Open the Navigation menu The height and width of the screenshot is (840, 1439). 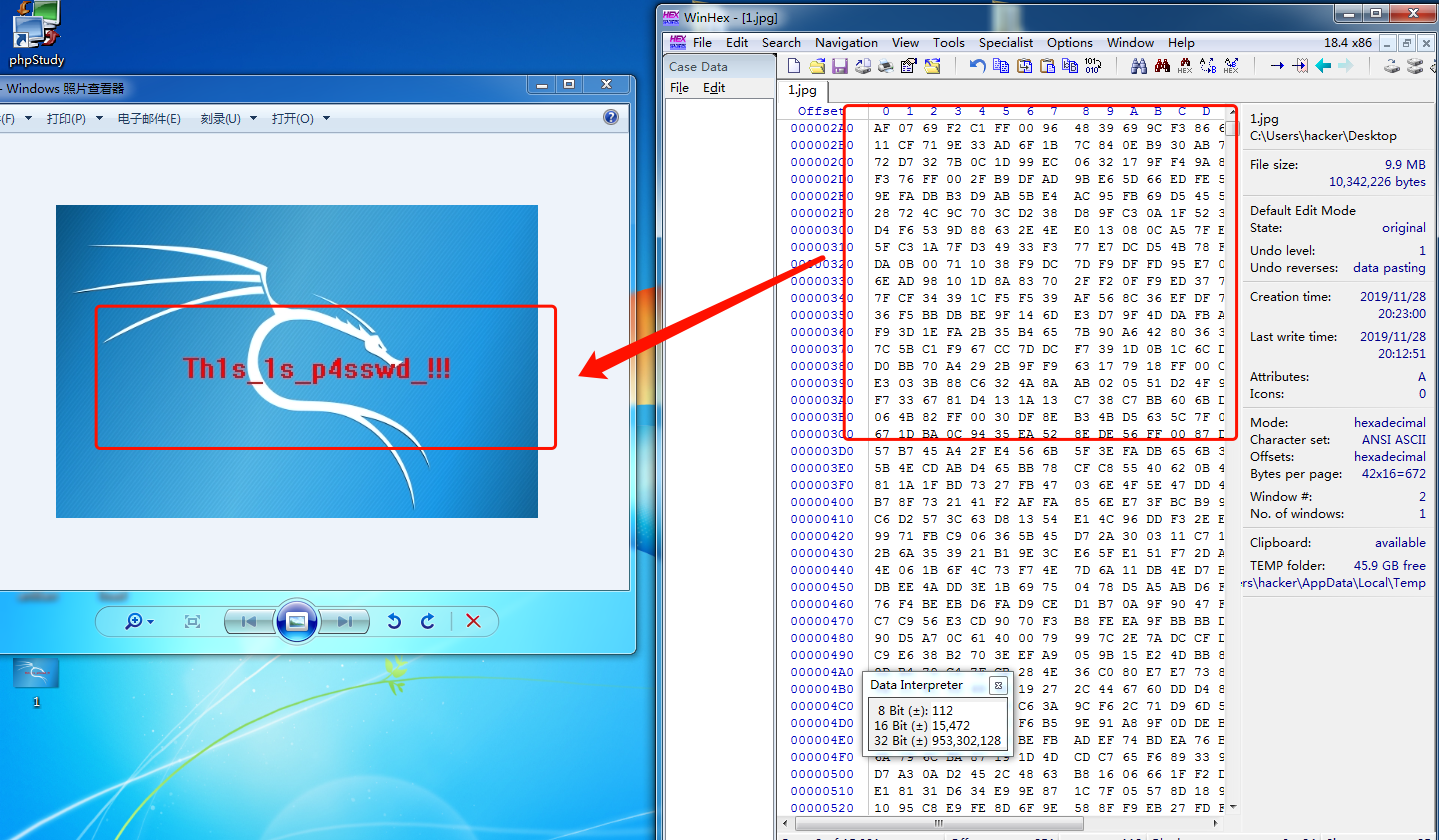[846, 42]
